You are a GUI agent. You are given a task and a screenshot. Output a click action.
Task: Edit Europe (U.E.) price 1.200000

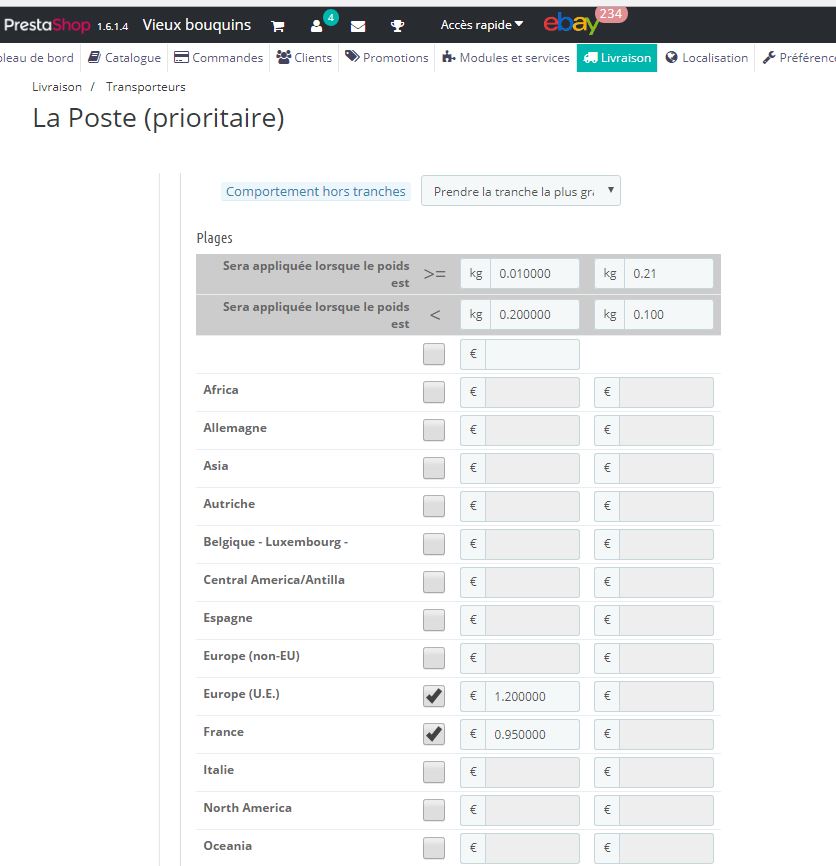point(532,696)
